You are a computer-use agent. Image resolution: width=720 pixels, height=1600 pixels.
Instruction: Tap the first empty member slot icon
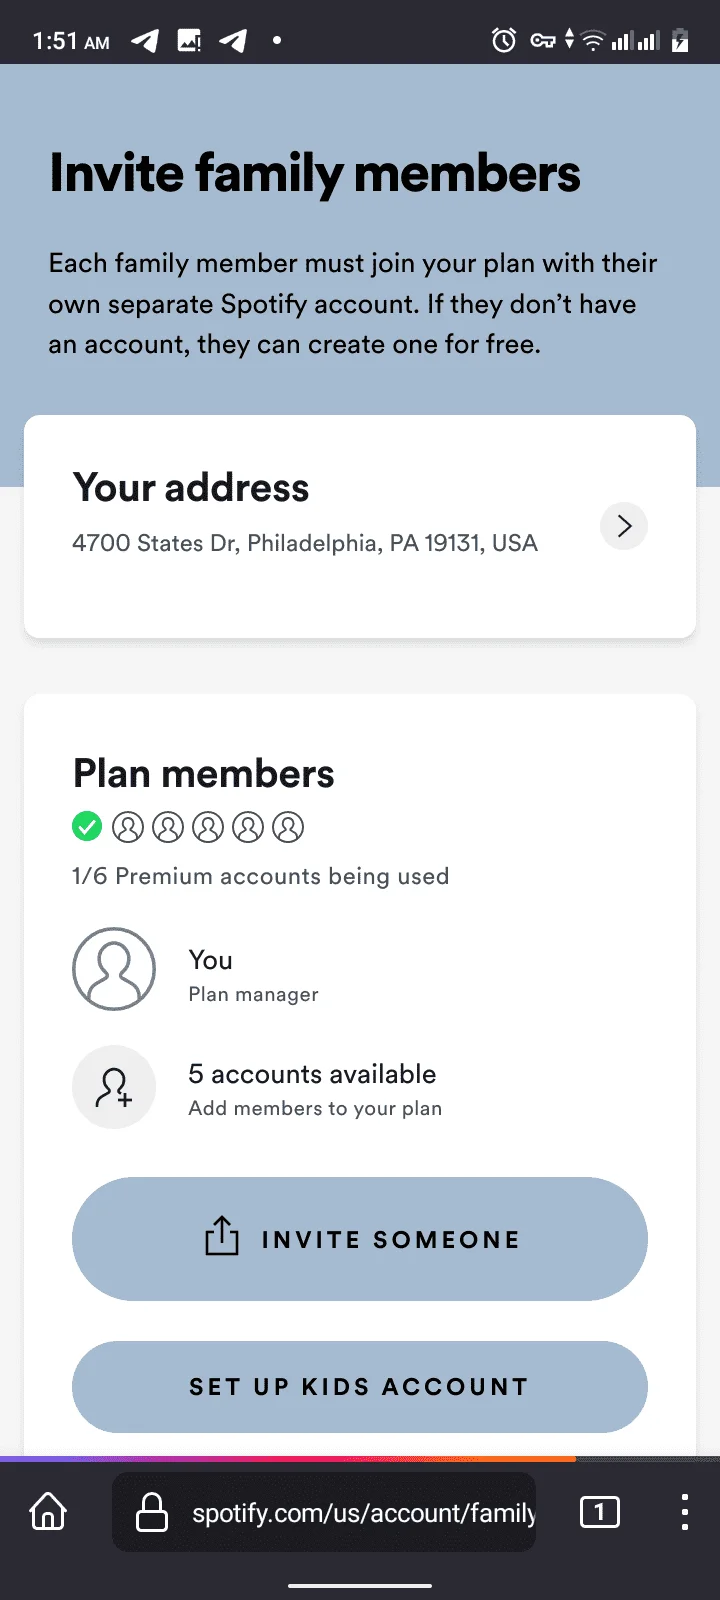pyautogui.click(x=127, y=827)
